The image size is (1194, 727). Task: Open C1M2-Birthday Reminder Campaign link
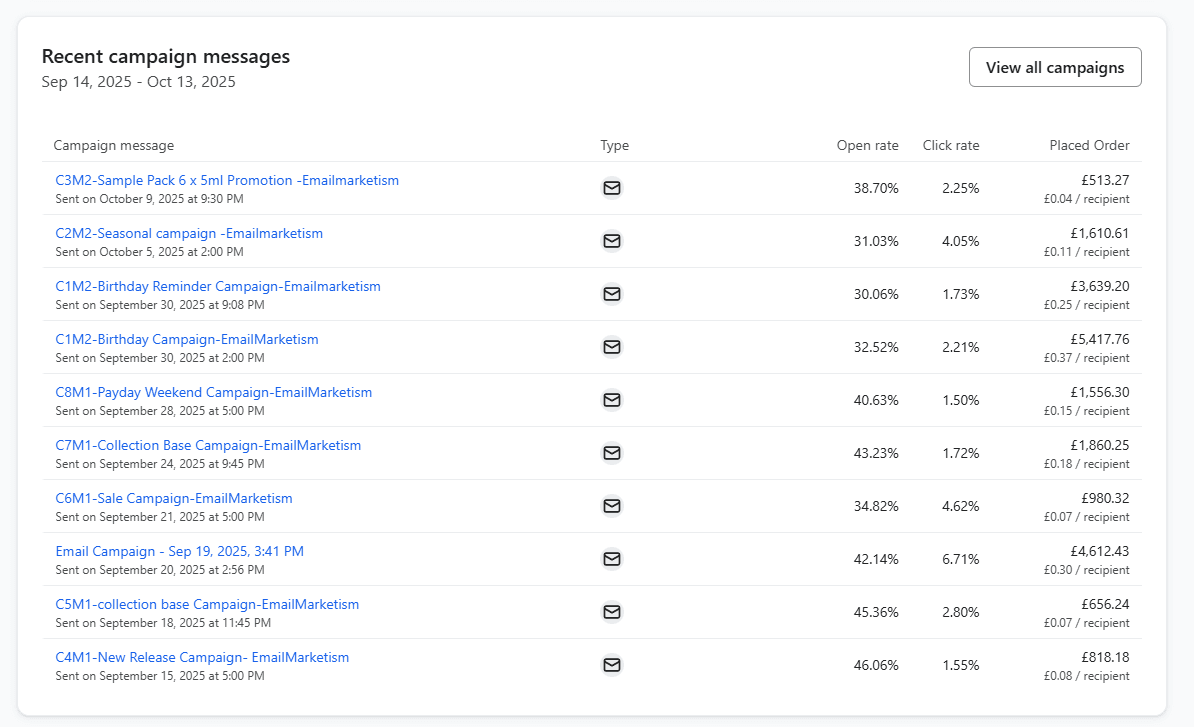coord(218,287)
